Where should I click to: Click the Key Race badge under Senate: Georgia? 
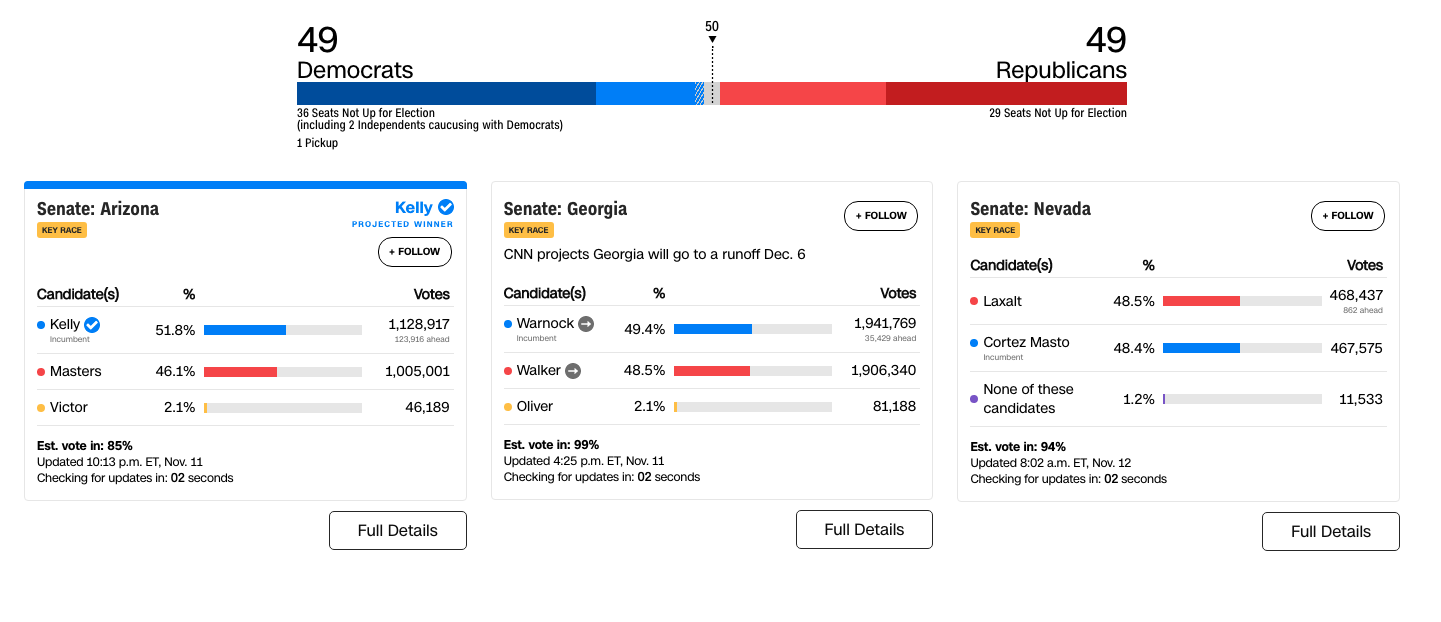[x=528, y=230]
